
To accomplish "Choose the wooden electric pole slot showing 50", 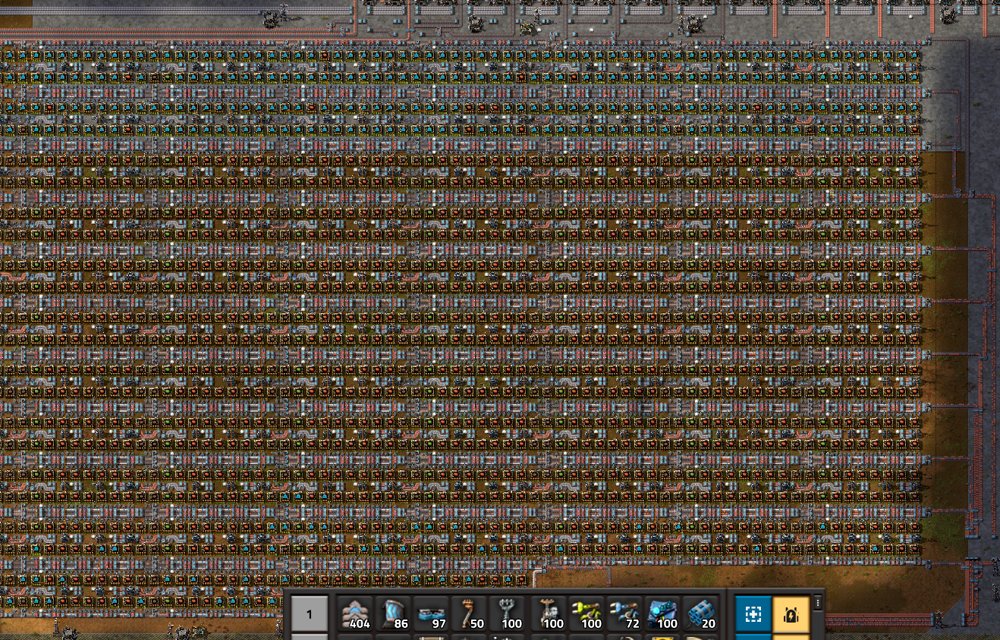I will [x=469, y=613].
